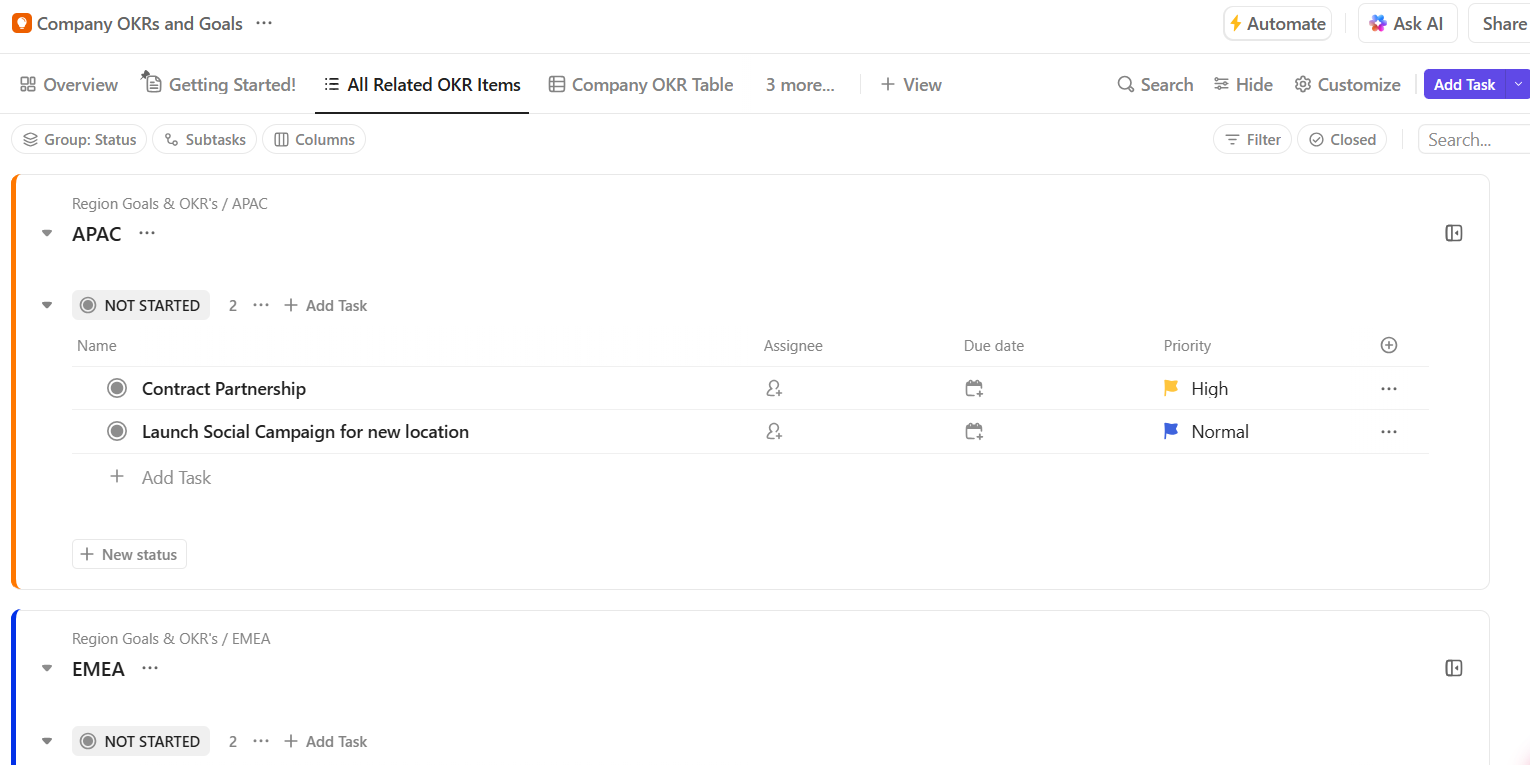Add a new column with plus icon
This screenshot has width=1530, height=765.
1388,345
